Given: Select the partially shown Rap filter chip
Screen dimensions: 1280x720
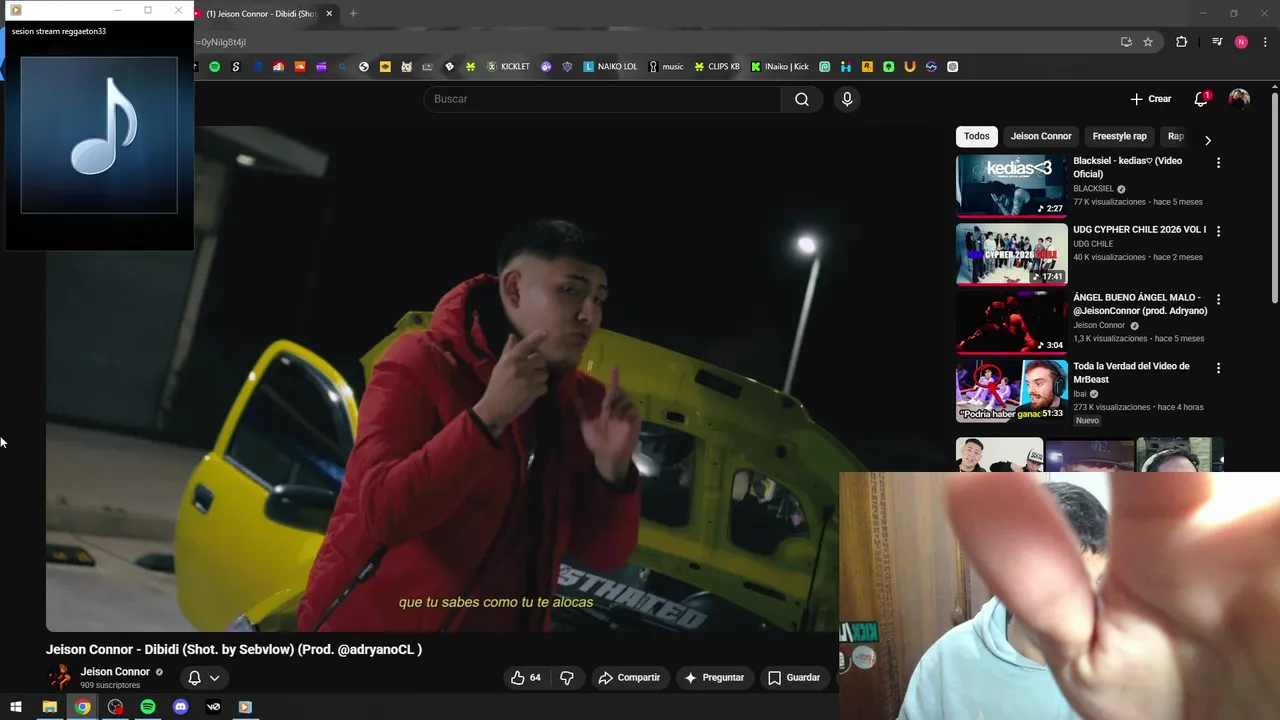Looking at the screenshot, I should point(1176,136).
